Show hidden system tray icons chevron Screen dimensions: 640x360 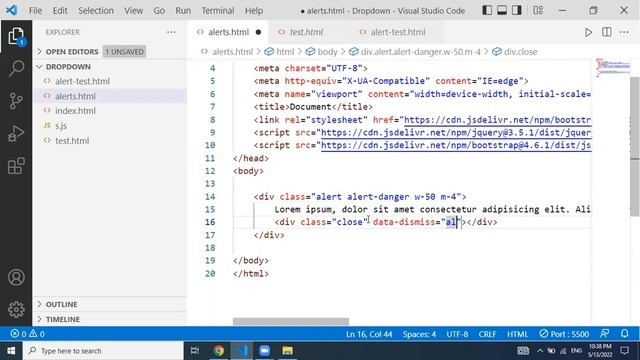click(540, 351)
